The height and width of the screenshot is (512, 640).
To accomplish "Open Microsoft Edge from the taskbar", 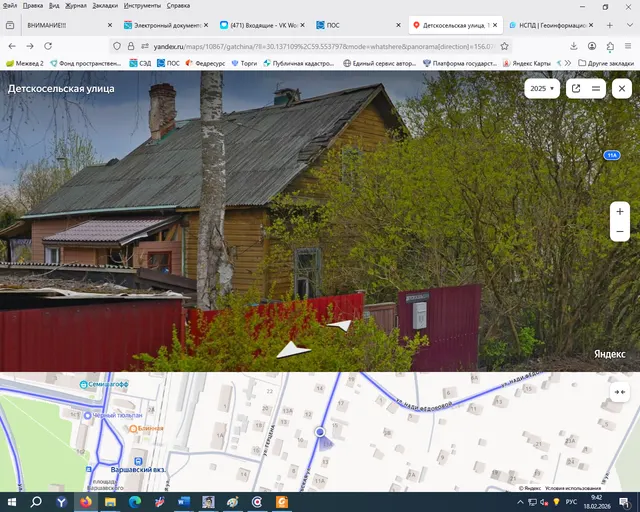I will 135,502.
